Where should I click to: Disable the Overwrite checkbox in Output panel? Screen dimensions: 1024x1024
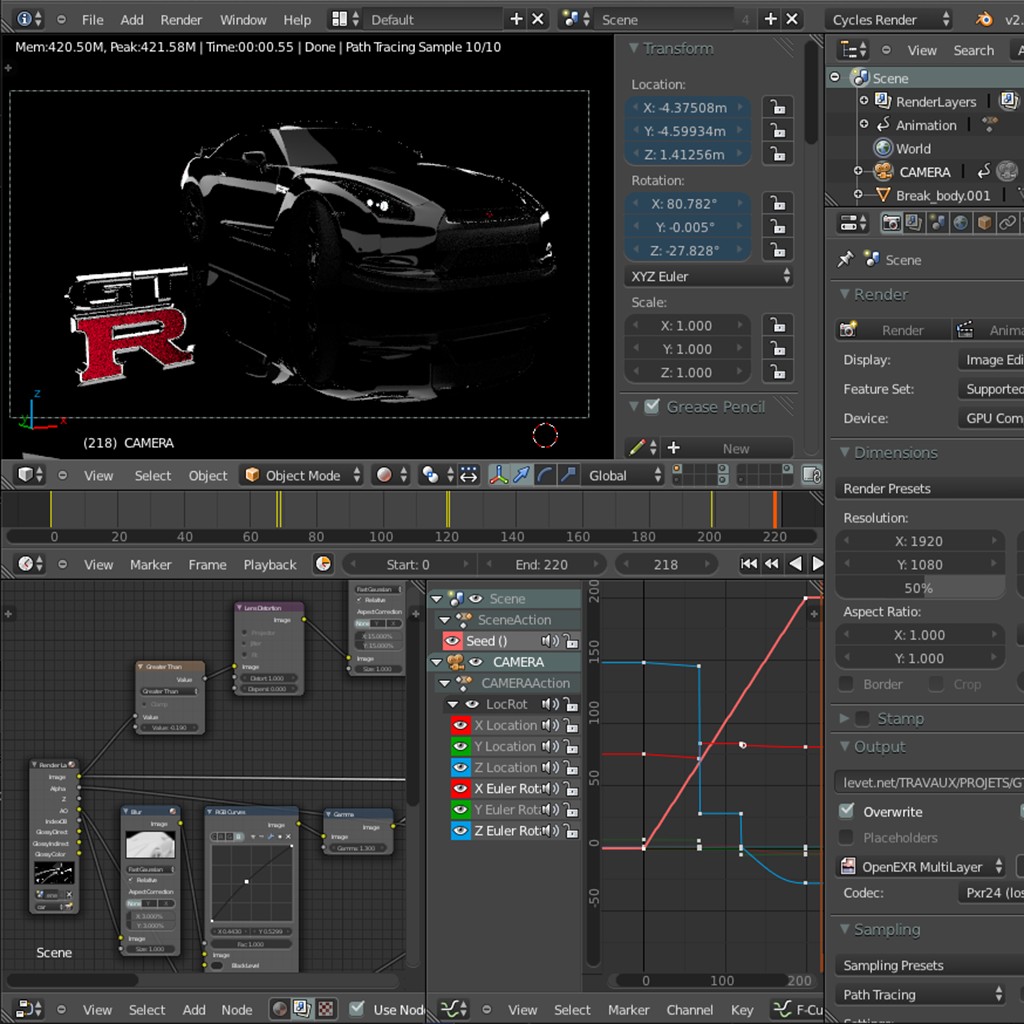coord(845,811)
